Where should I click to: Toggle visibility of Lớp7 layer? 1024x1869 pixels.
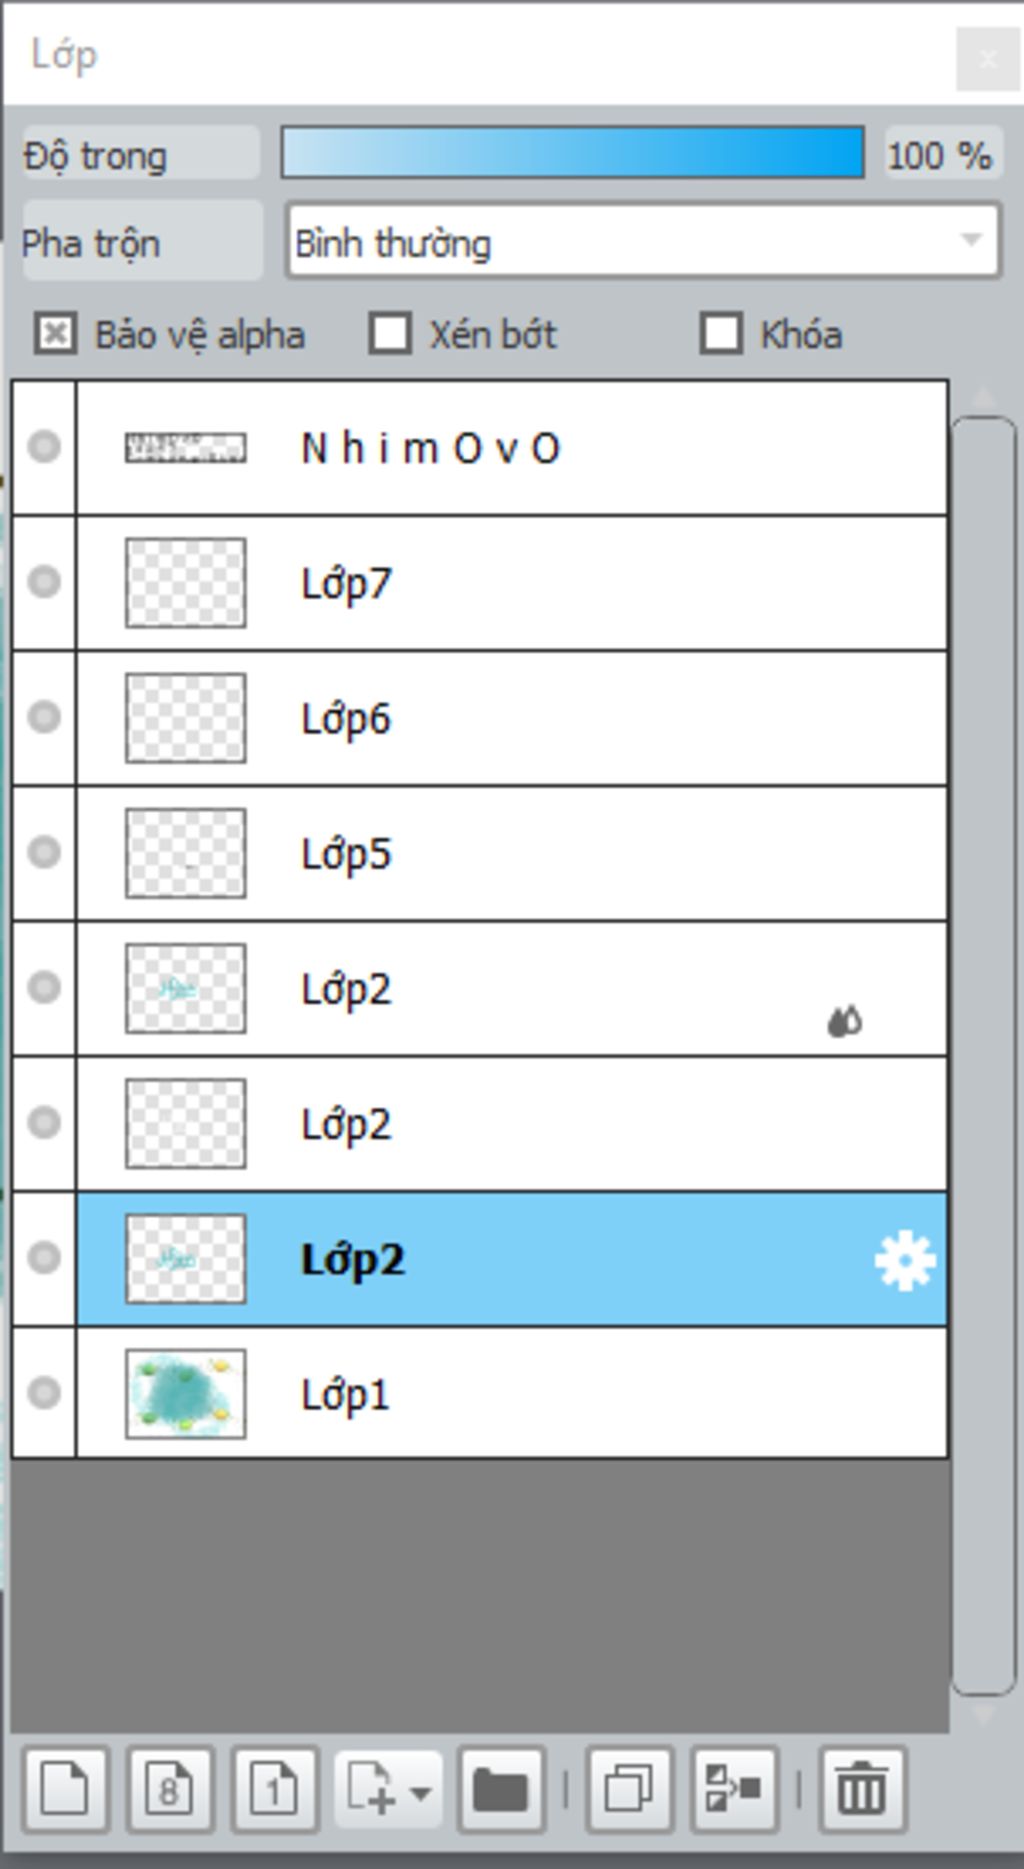[x=44, y=582]
